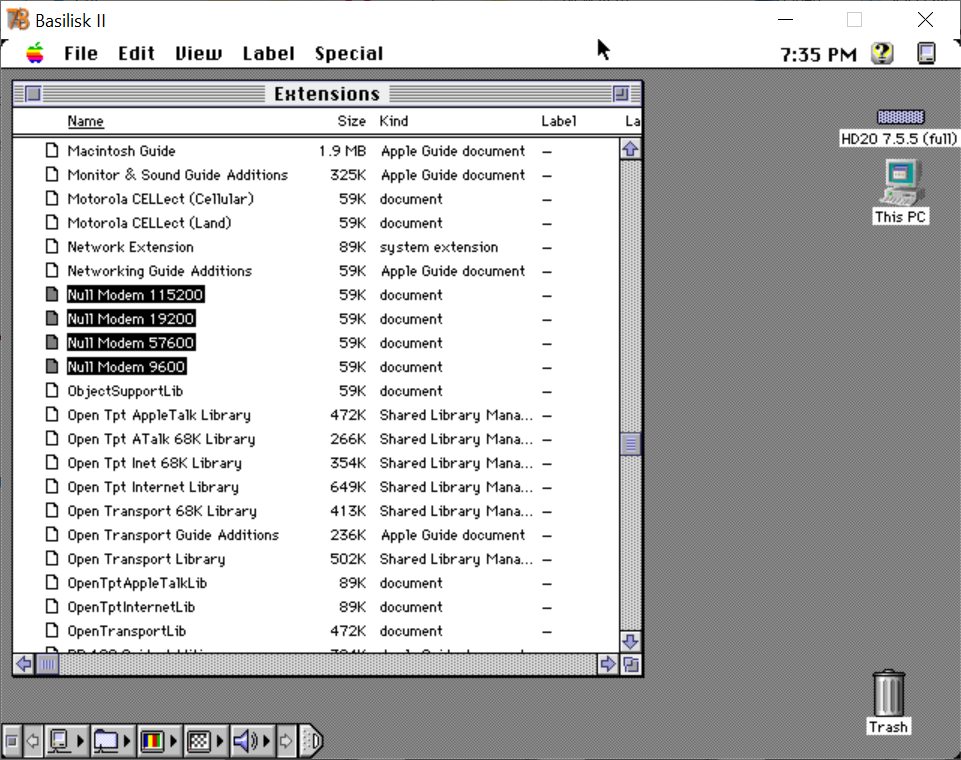961x760 pixels.
Task: Select OpenTptAppleTalkLib file name
Action: 137,583
